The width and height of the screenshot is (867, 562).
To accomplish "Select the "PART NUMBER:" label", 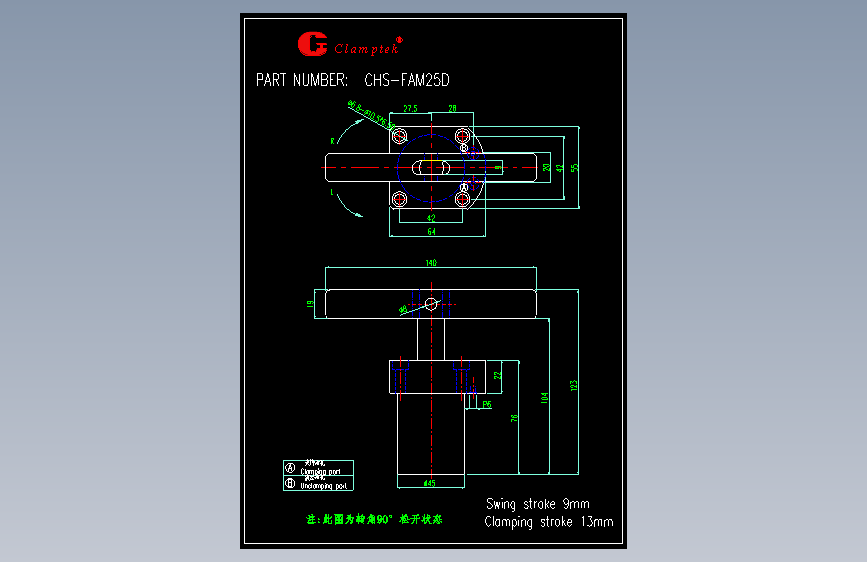I will coord(302,80).
